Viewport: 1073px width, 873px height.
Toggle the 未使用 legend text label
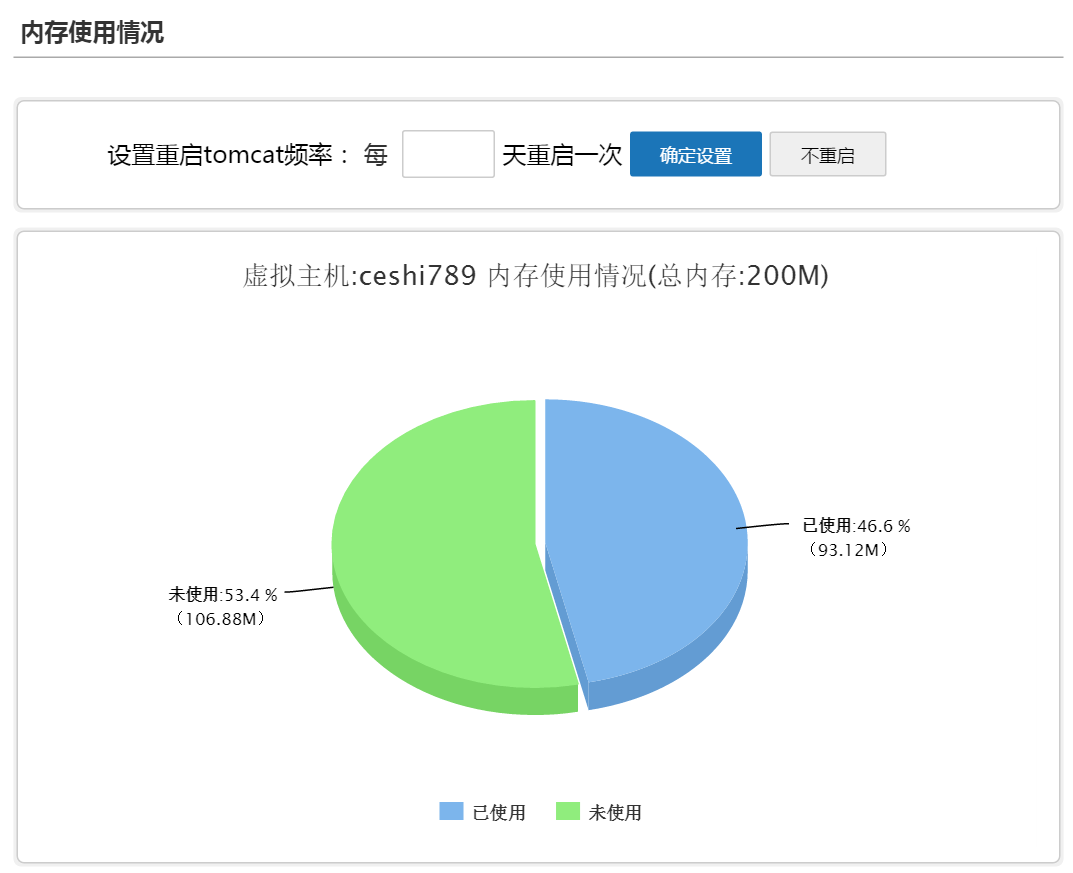[615, 812]
